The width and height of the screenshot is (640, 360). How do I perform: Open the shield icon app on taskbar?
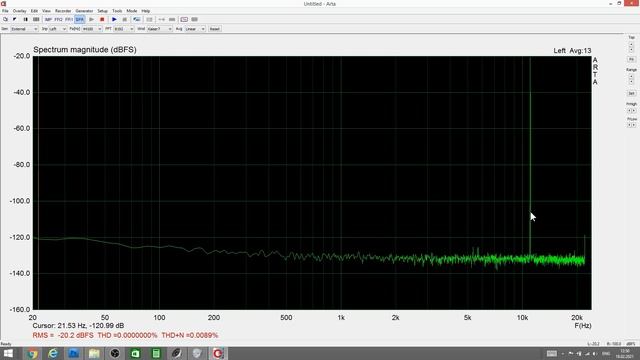197,353
